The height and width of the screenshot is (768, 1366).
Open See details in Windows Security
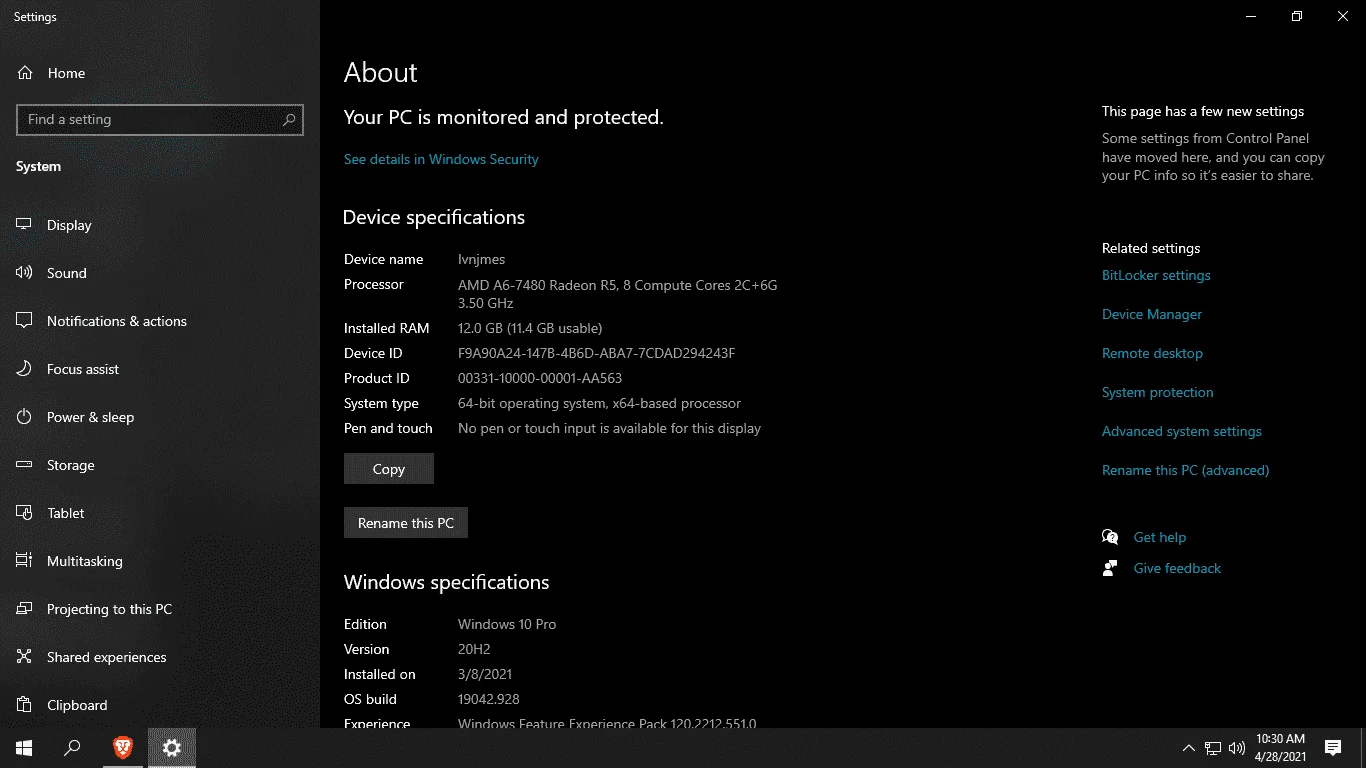[441, 159]
